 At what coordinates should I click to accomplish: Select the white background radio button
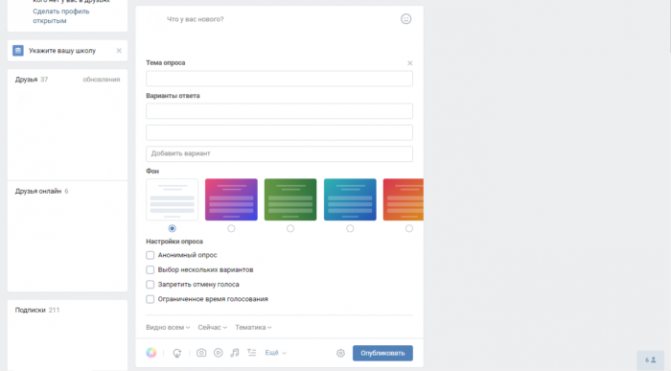click(172, 229)
